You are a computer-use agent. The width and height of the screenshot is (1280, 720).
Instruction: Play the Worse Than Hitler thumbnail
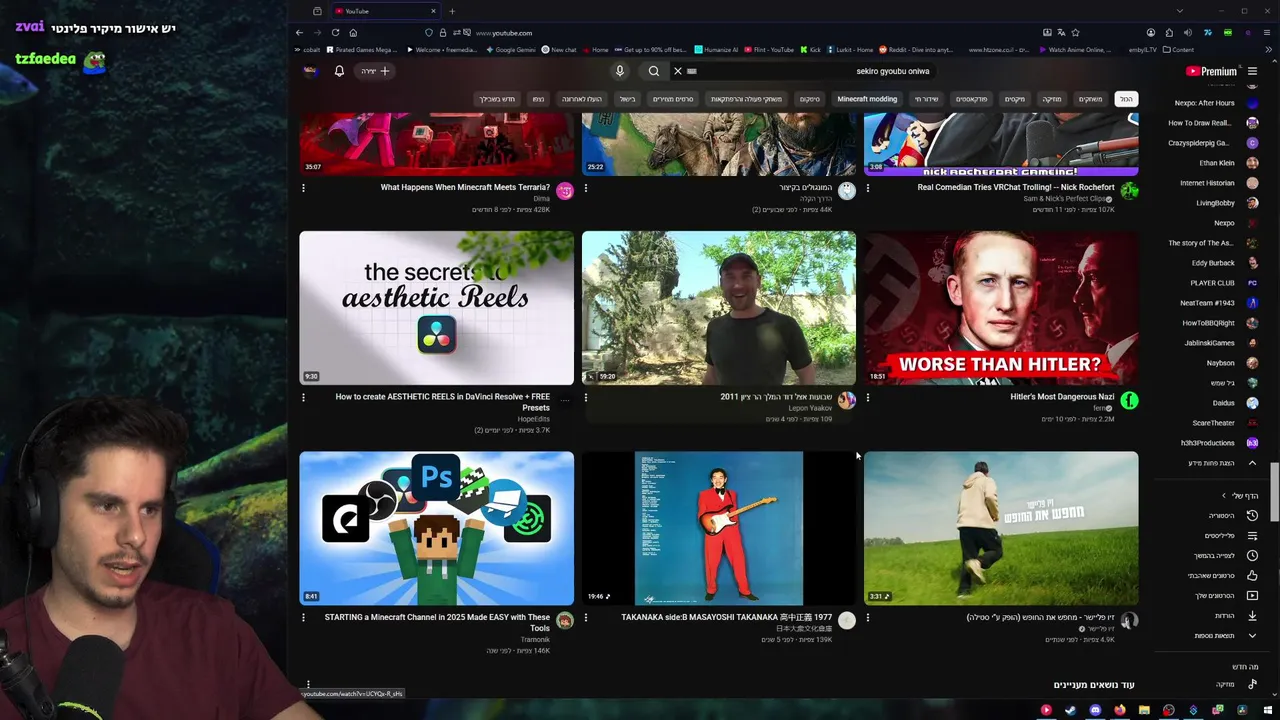[1001, 308]
